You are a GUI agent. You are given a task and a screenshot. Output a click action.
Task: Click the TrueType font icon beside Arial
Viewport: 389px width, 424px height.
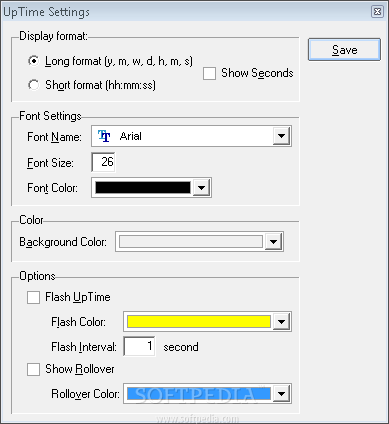tap(104, 136)
